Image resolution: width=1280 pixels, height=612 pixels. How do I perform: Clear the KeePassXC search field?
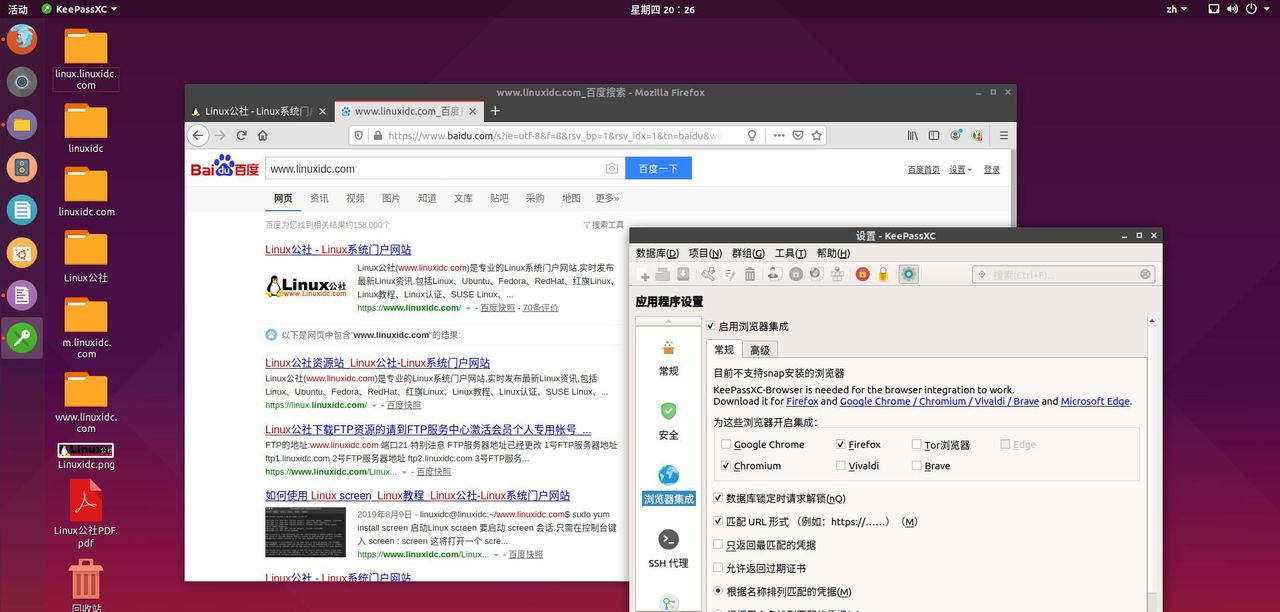pyautogui.click(x=1145, y=275)
